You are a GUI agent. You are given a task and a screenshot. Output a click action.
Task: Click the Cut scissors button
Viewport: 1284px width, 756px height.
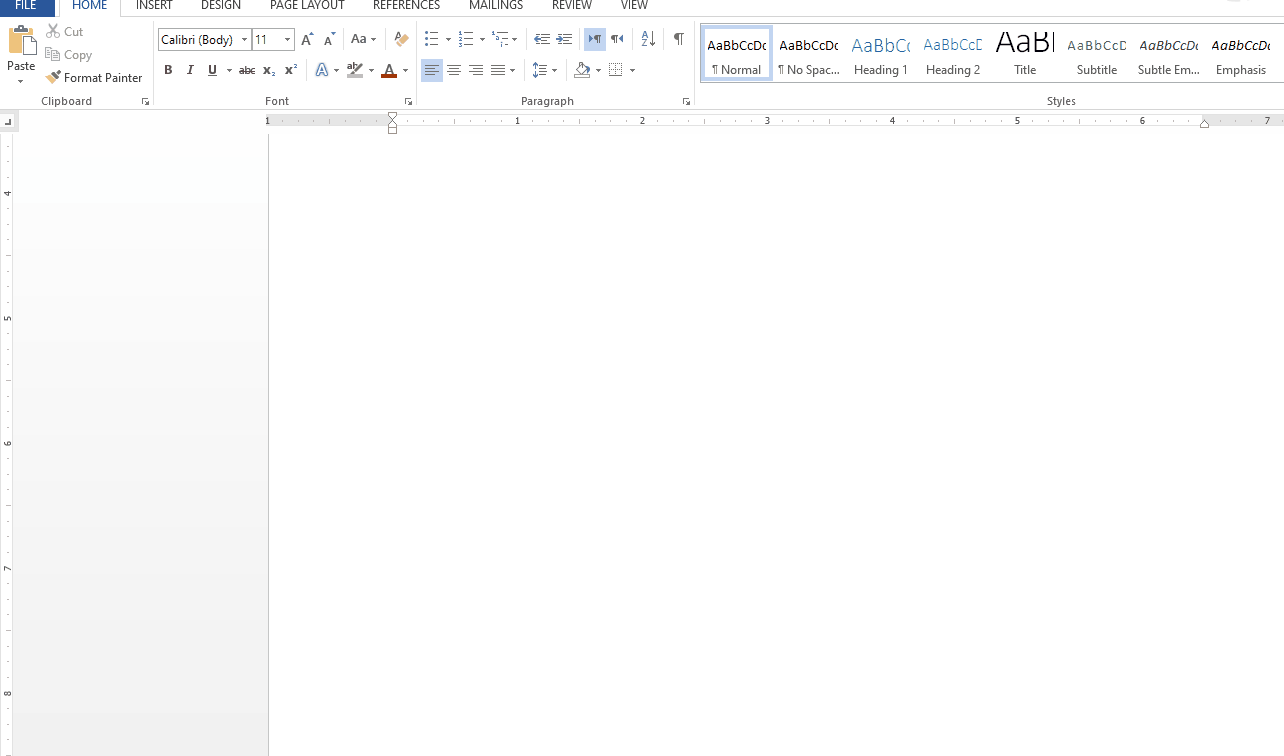point(65,32)
